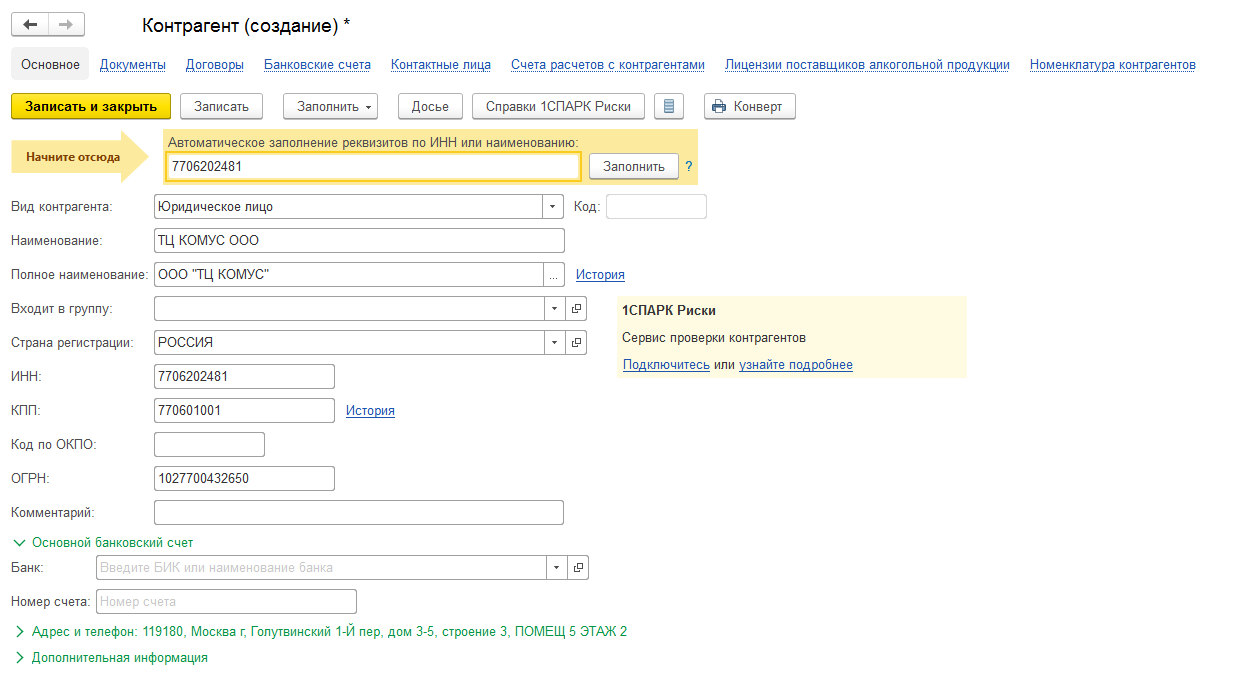The width and height of the screenshot is (1253, 690).
Task: Click the ellipsis button for Полное наименование
Action: click(554, 275)
